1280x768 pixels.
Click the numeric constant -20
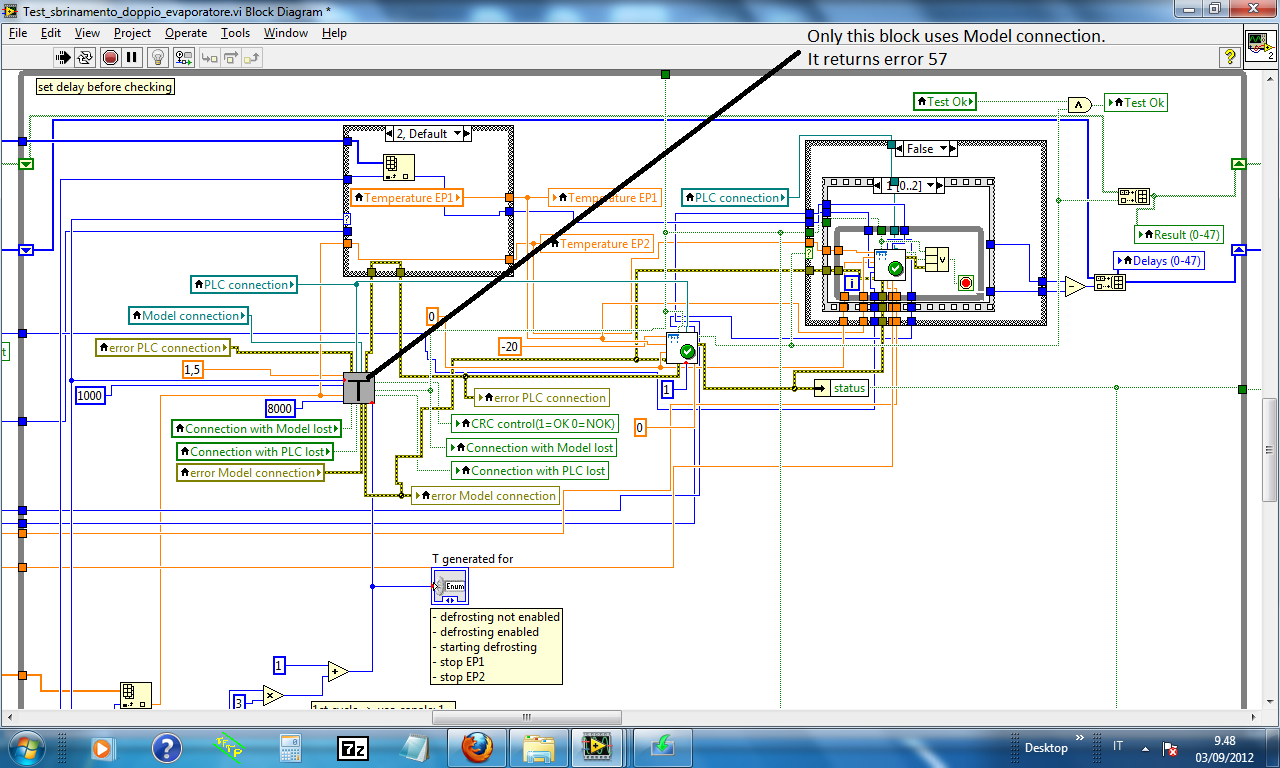(x=511, y=346)
